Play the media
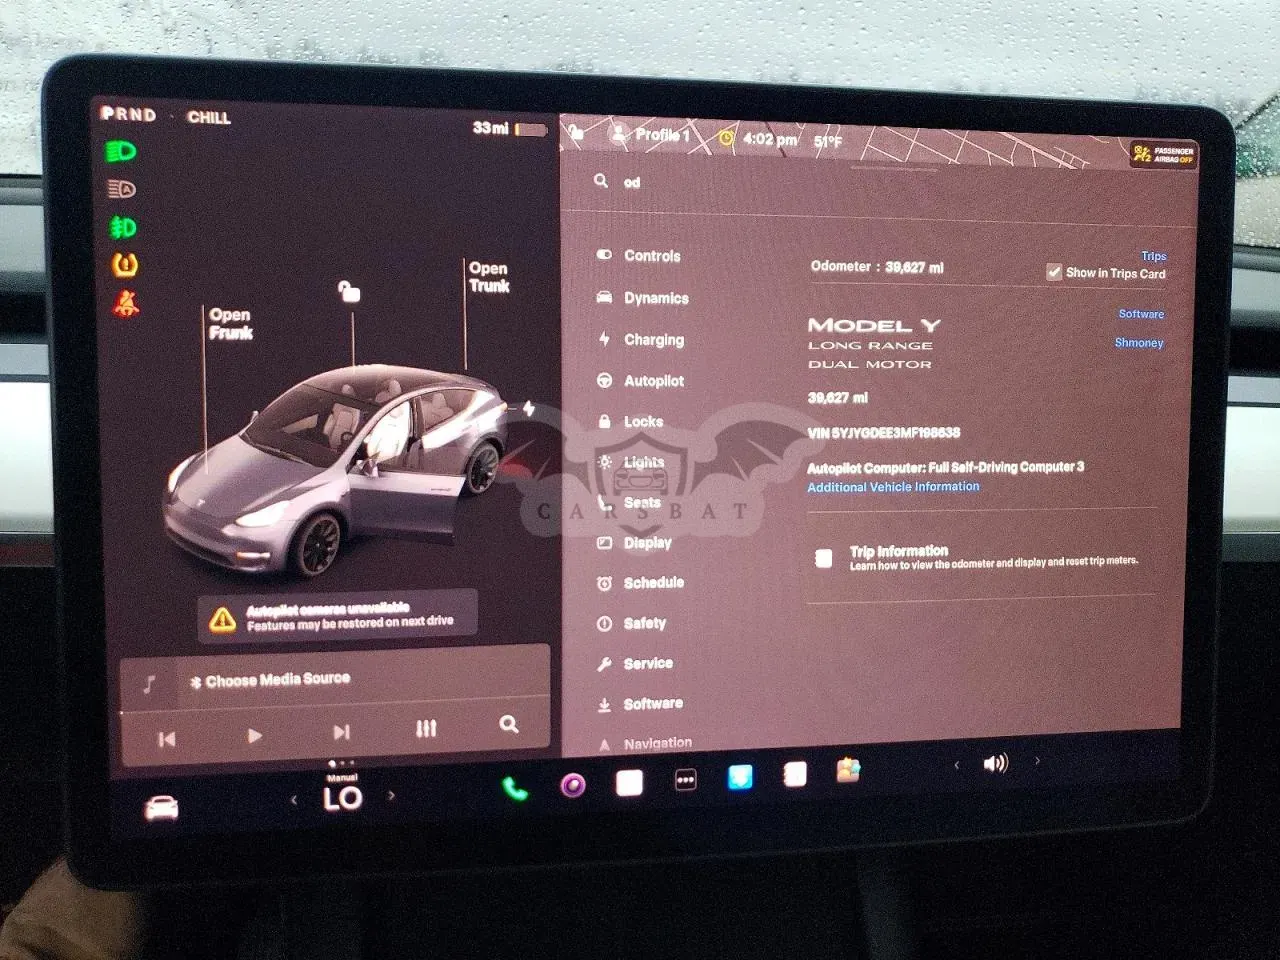 (x=255, y=736)
